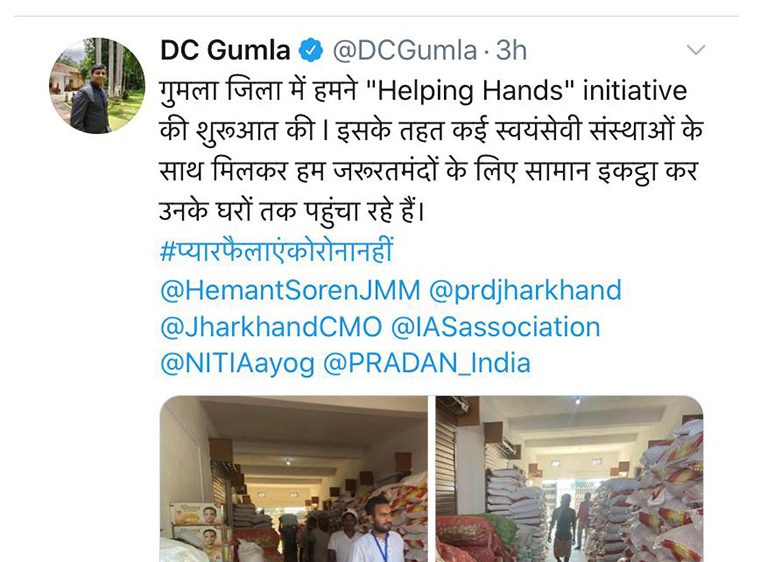
Task: Visit the @PRADAN_India mention
Action: tap(427, 364)
